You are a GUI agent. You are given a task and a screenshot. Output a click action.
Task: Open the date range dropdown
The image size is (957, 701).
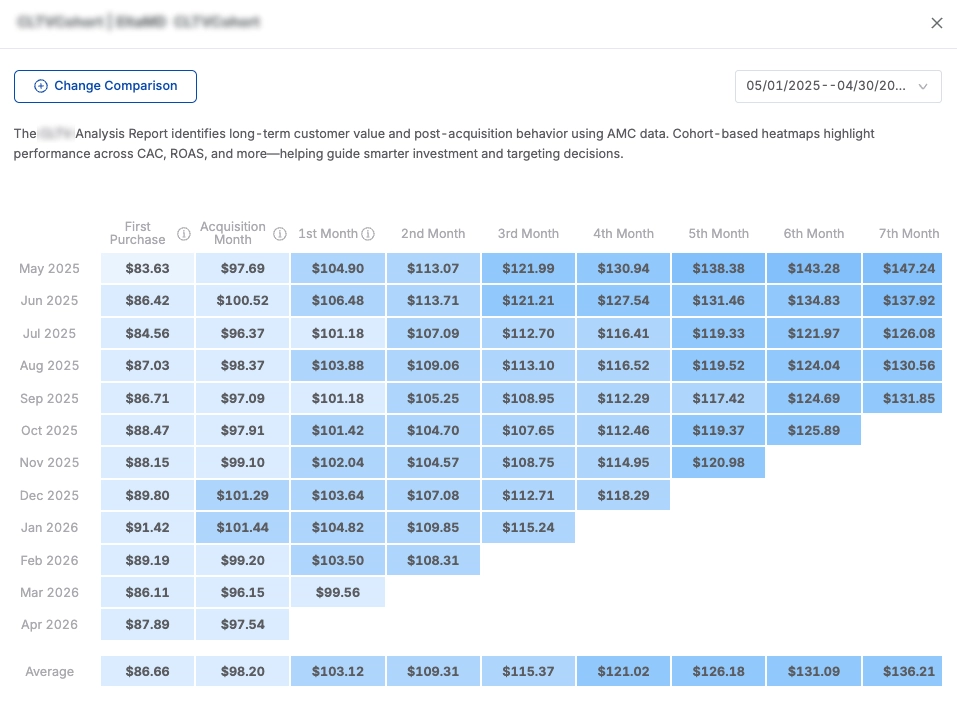pyautogui.click(x=838, y=86)
